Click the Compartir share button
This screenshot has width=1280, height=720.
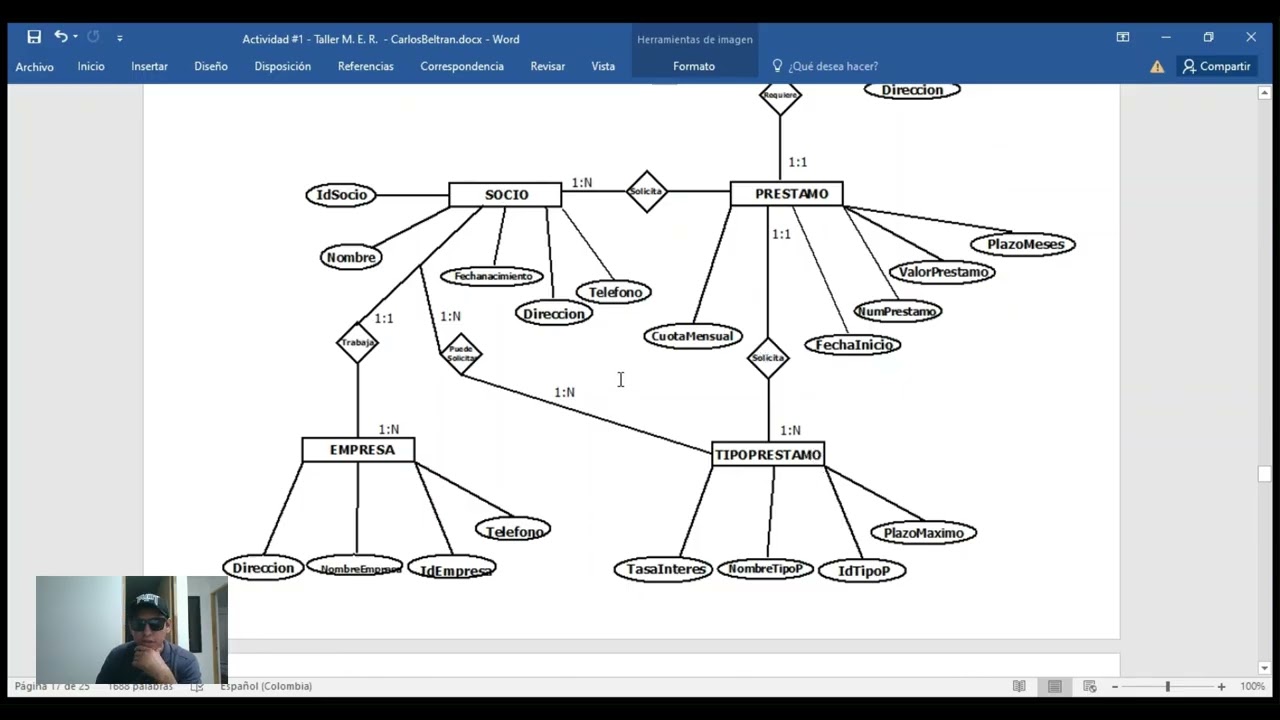click(x=1216, y=66)
